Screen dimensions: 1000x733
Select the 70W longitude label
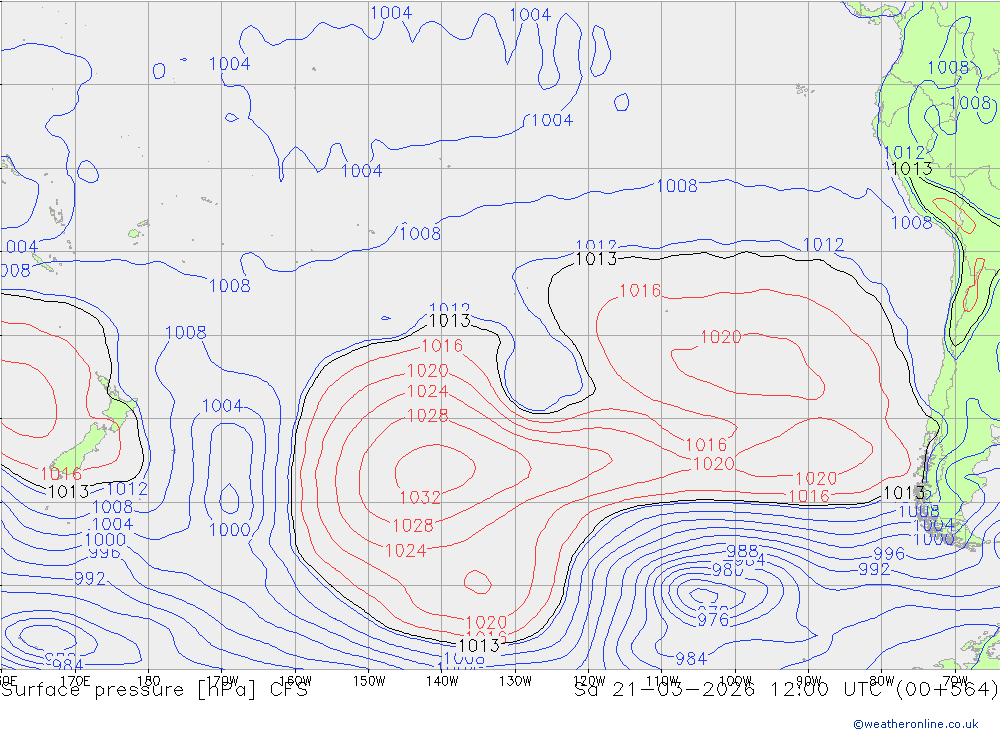click(x=955, y=681)
